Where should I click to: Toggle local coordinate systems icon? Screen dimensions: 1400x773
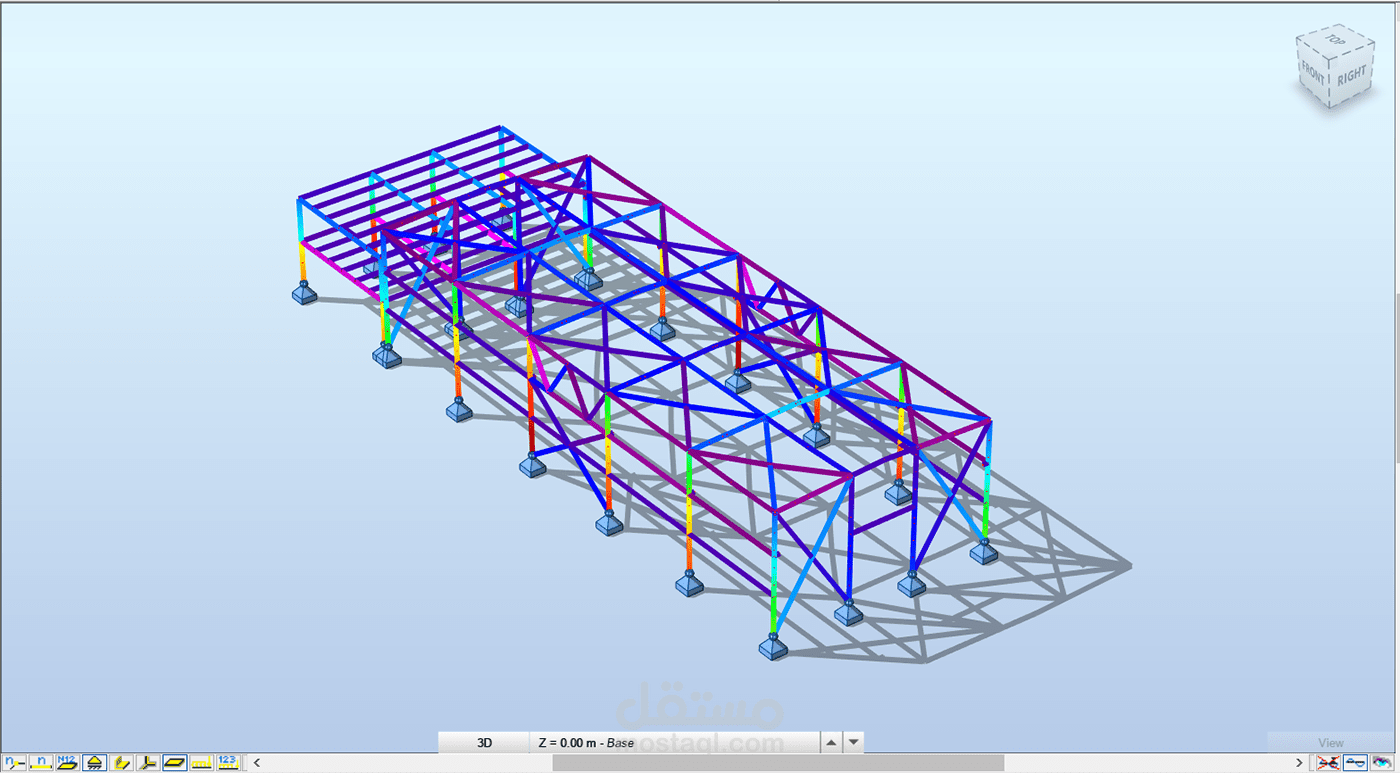[148, 763]
